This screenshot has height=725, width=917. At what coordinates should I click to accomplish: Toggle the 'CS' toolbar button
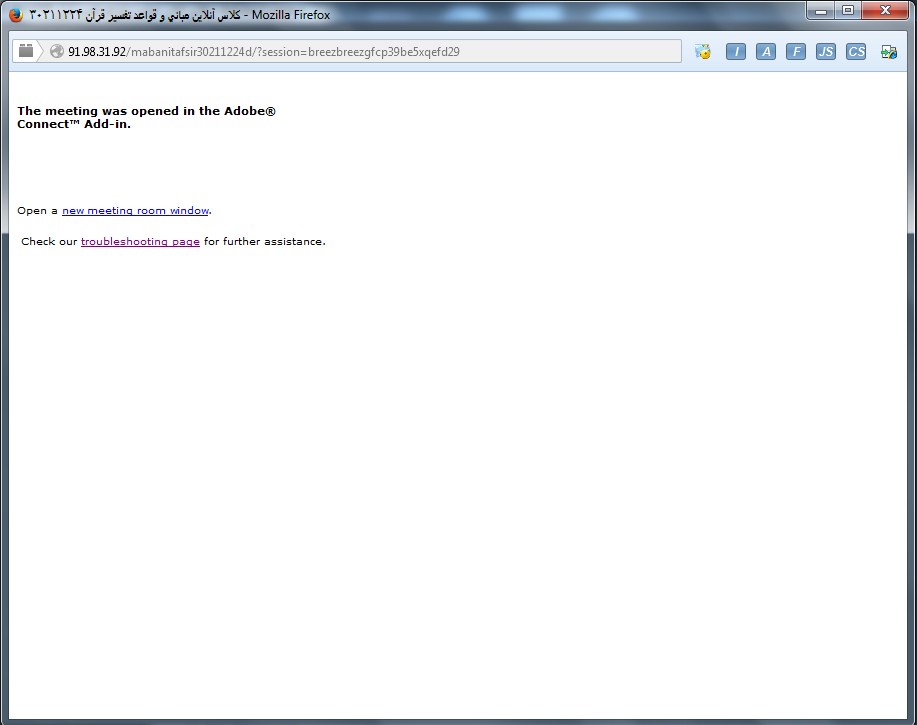tap(856, 51)
